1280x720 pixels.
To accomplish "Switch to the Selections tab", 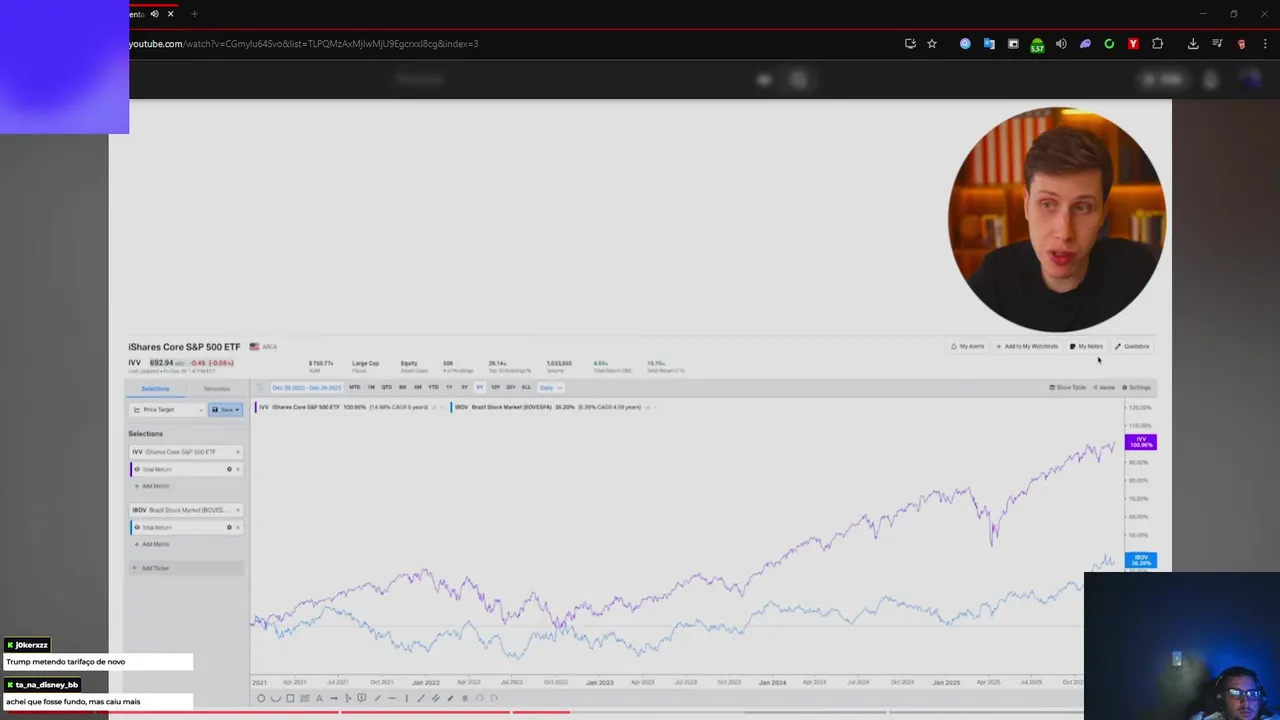I will pyautogui.click(x=155, y=389).
